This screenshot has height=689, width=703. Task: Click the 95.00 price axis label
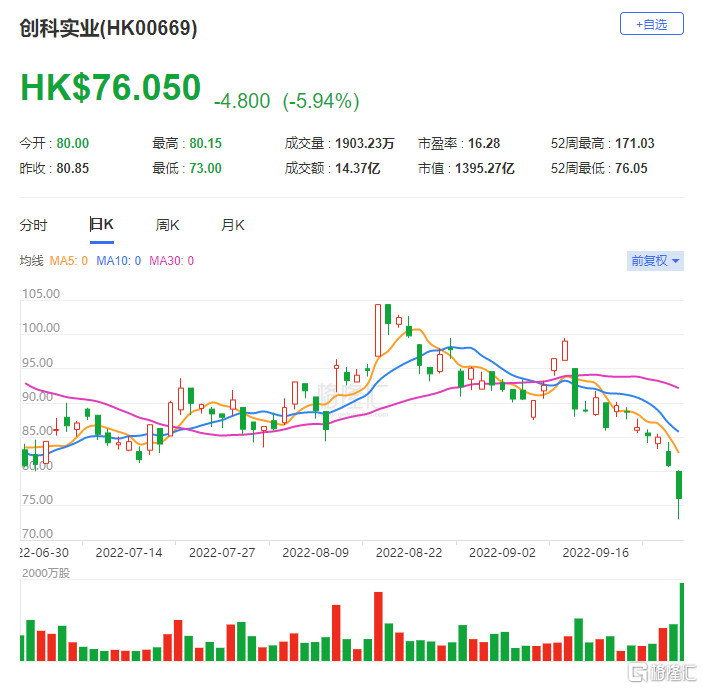point(37,363)
